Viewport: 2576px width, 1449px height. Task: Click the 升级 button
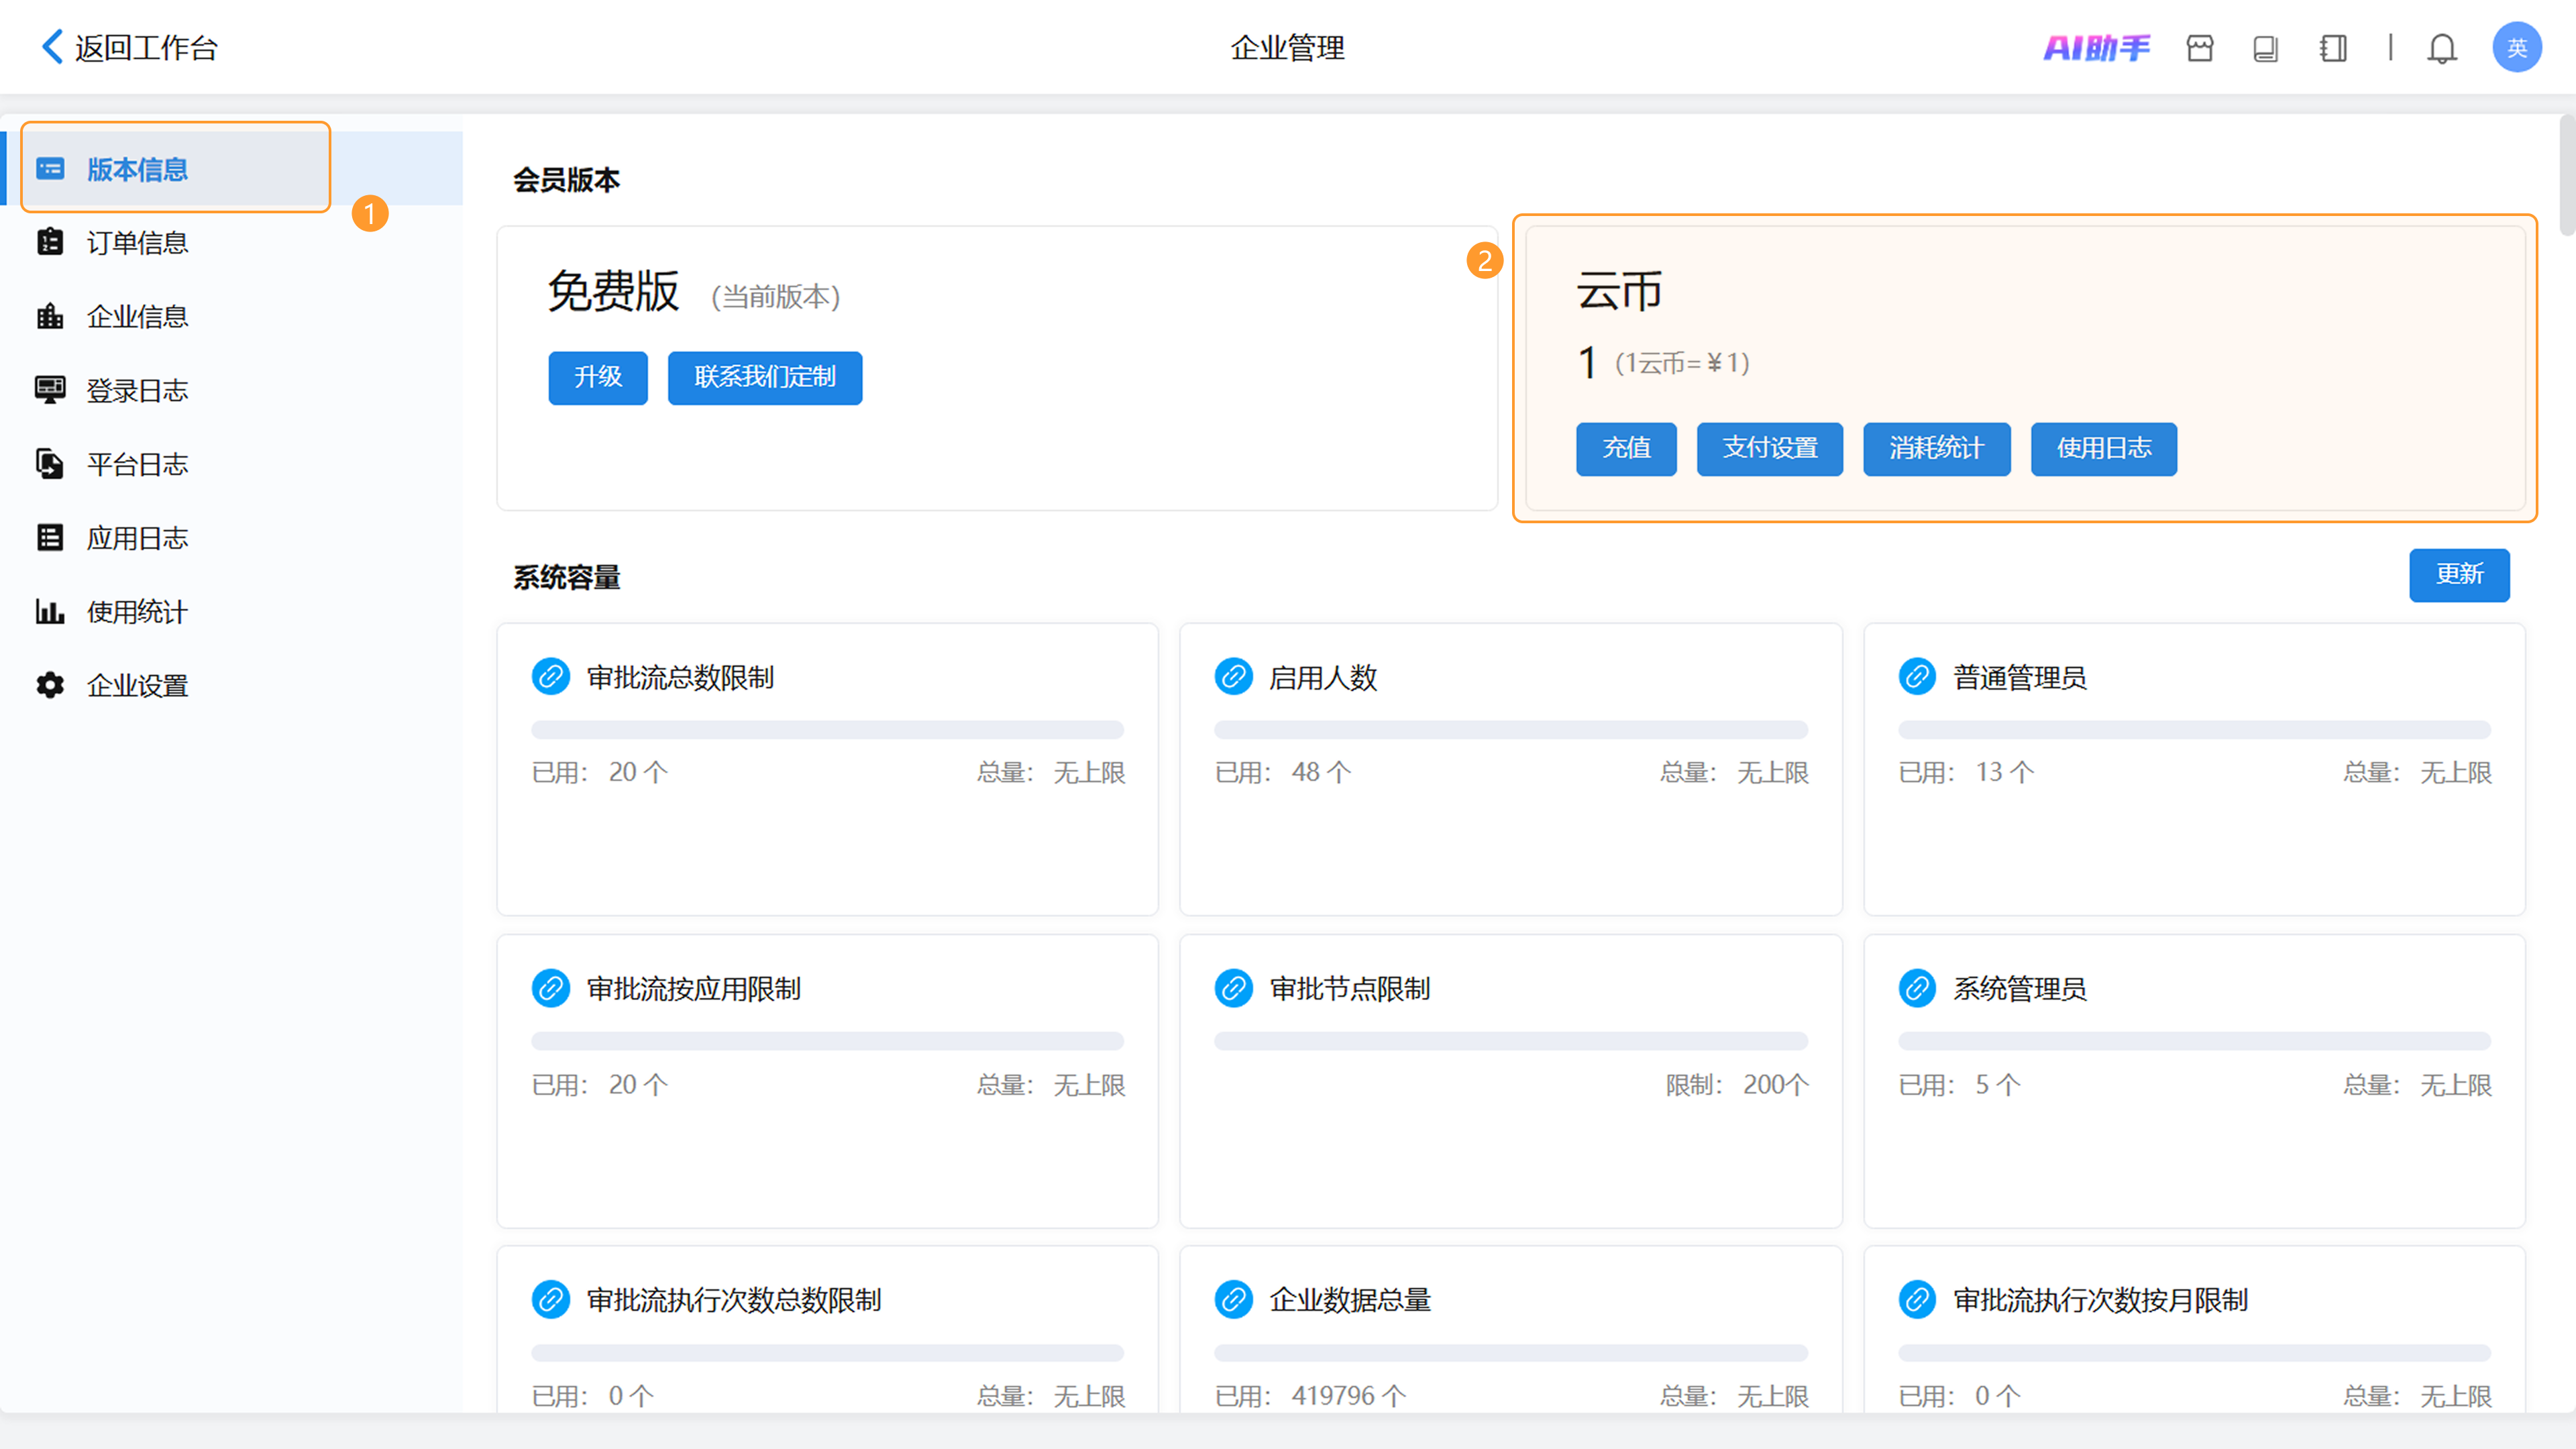click(598, 377)
